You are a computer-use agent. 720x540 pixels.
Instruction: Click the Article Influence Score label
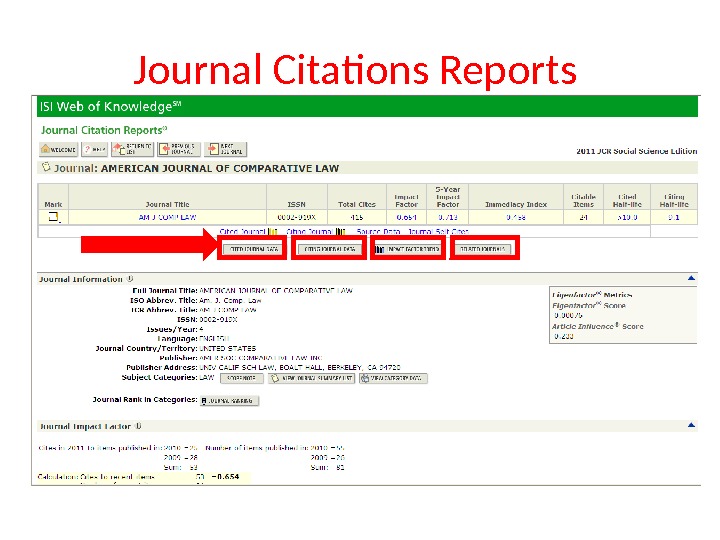click(x=597, y=326)
